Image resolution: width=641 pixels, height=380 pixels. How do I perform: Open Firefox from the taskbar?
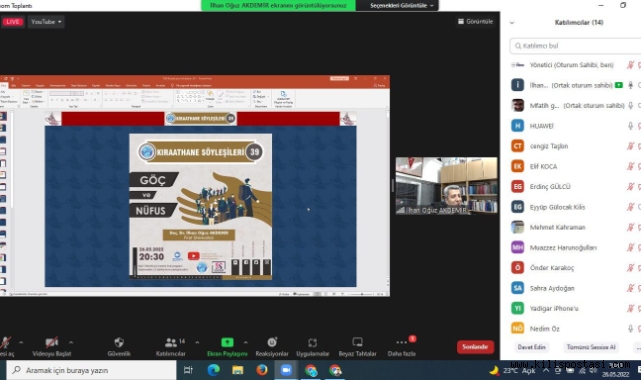point(262,370)
